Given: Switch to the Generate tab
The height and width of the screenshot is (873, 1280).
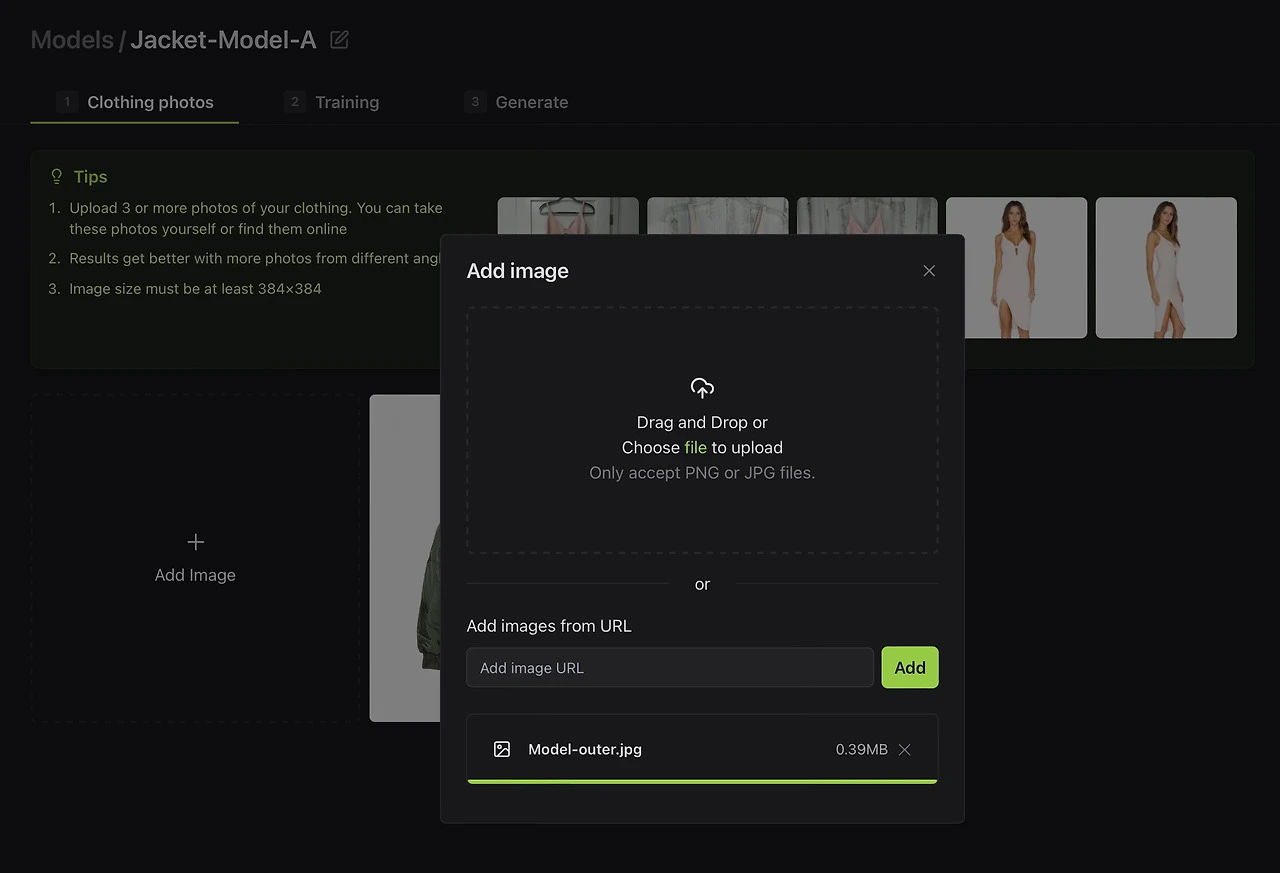Looking at the screenshot, I should [x=516, y=102].
